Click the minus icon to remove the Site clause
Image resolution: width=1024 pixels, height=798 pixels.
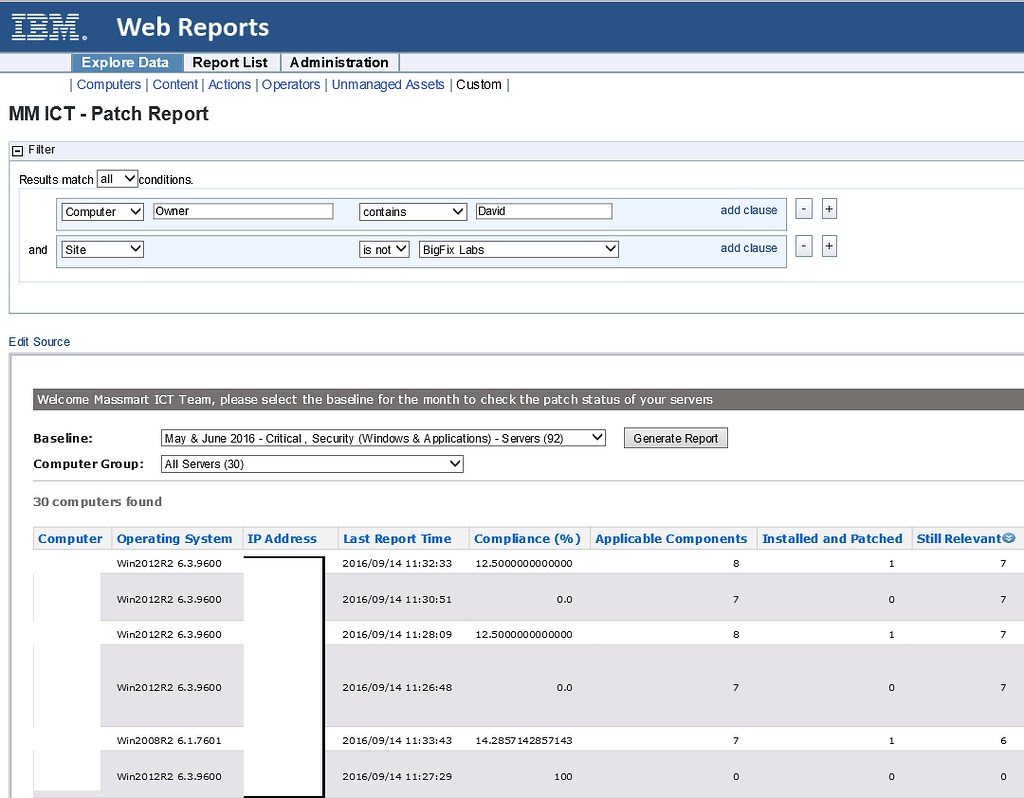pos(804,245)
